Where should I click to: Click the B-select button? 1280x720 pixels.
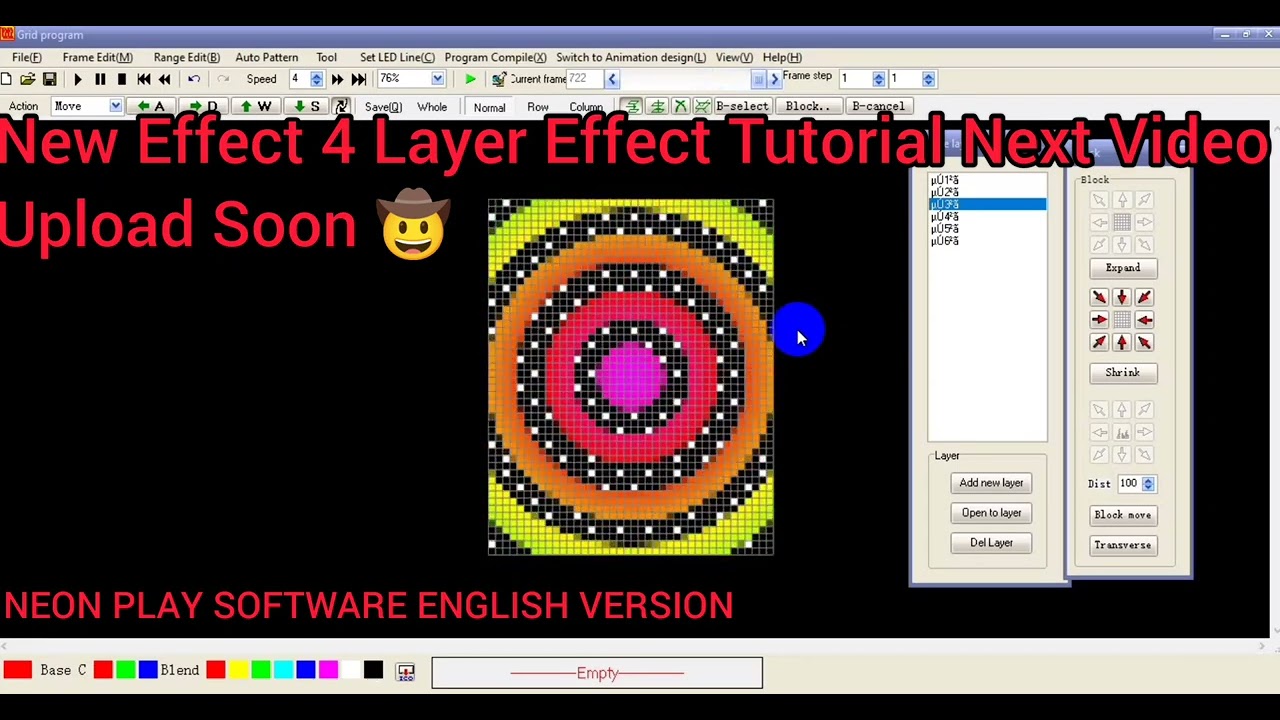pyautogui.click(x=741, y=106)
